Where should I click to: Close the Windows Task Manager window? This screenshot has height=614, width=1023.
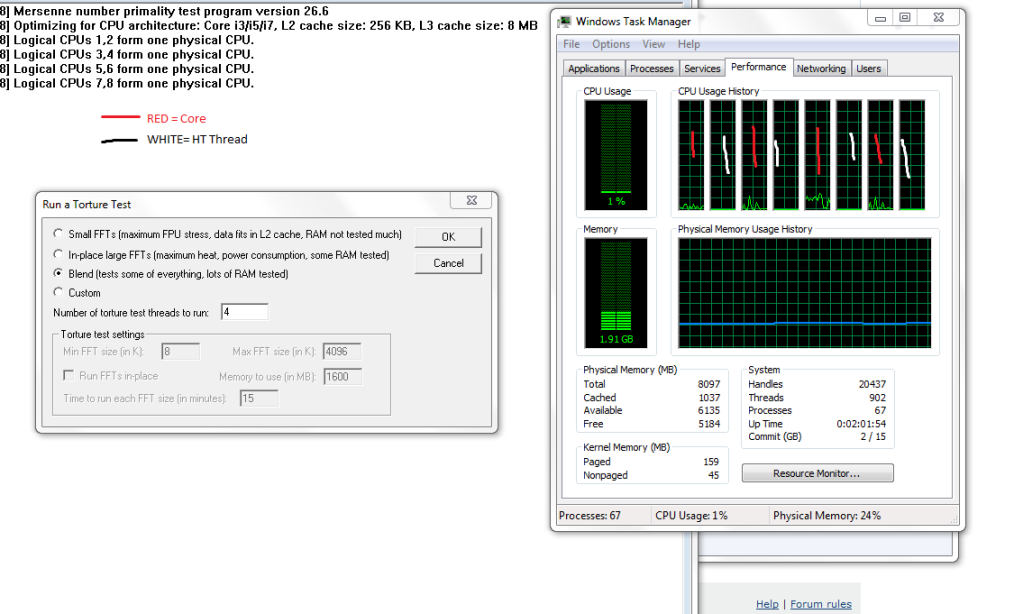[x=938, y=18]
